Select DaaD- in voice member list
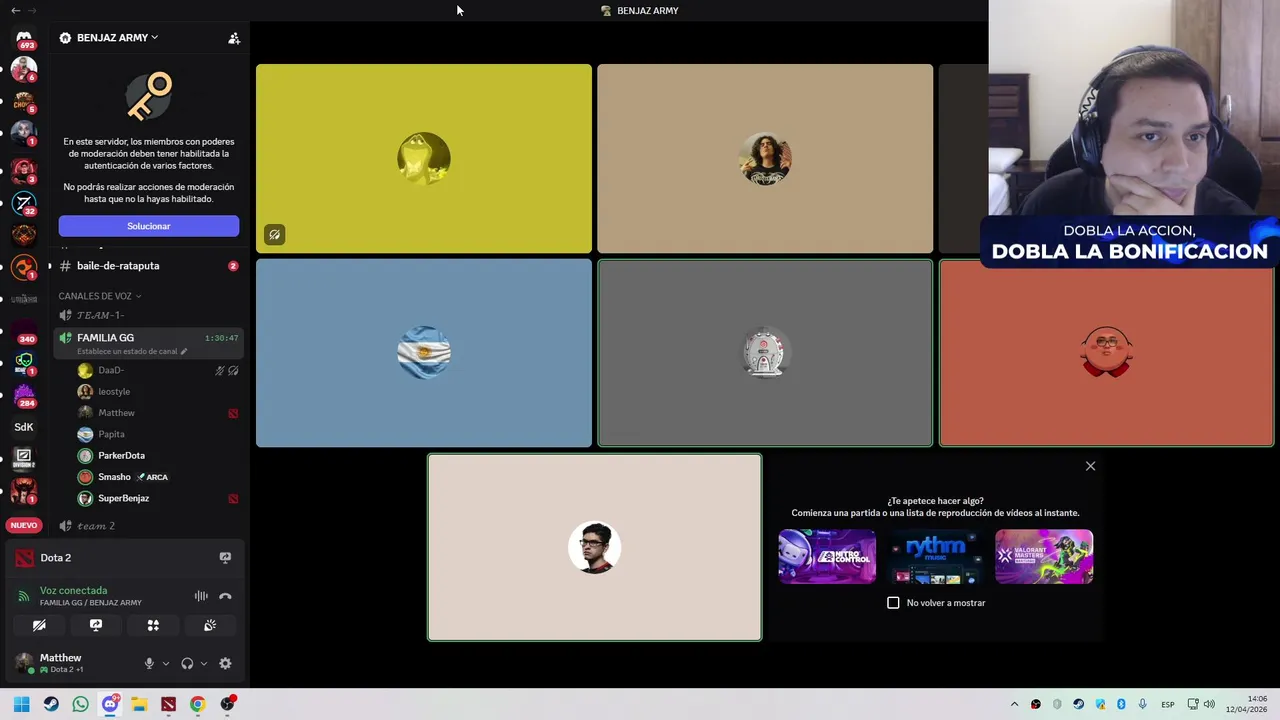This screenshot has width=1280, height=720. 158,370
